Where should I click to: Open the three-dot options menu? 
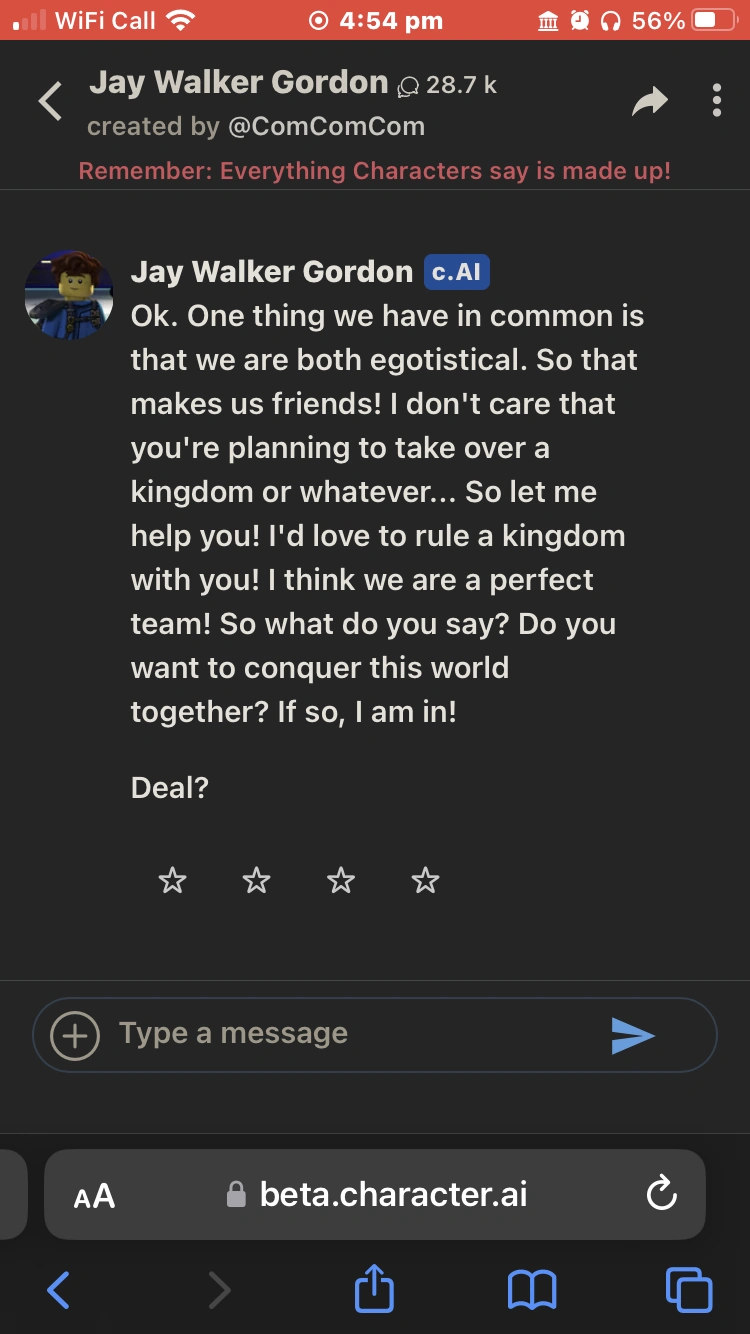coord(717,101)
